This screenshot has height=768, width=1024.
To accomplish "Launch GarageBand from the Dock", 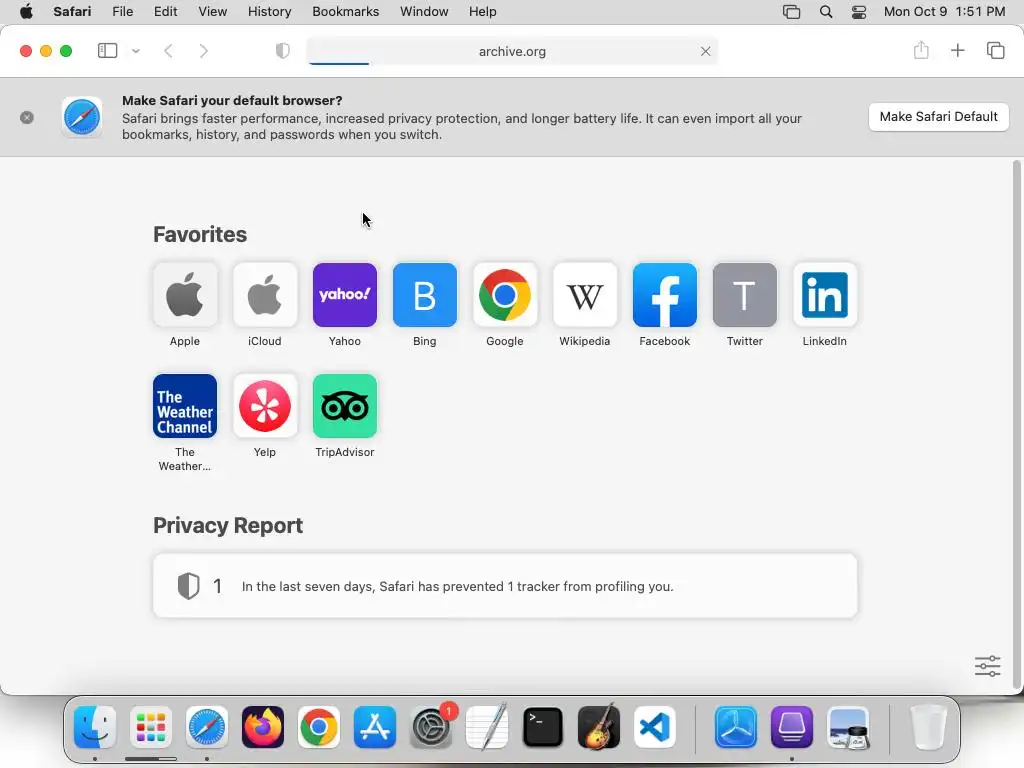I will pyautogui.click(x=599, y=727).
